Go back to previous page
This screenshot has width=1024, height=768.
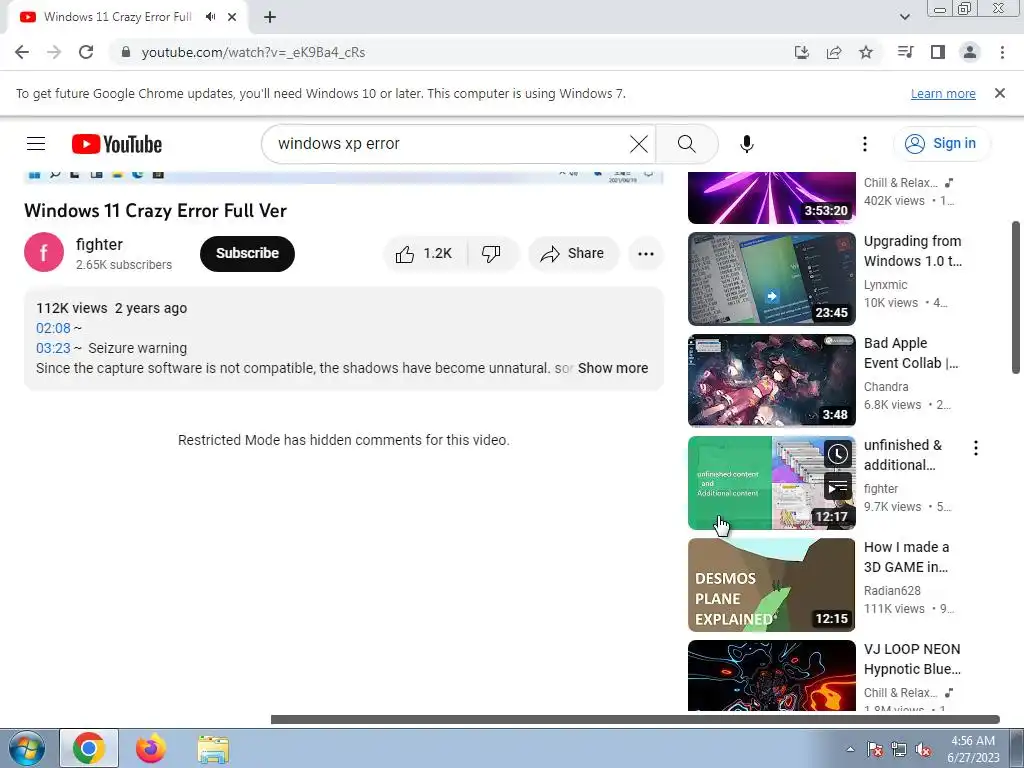[22, 52]
